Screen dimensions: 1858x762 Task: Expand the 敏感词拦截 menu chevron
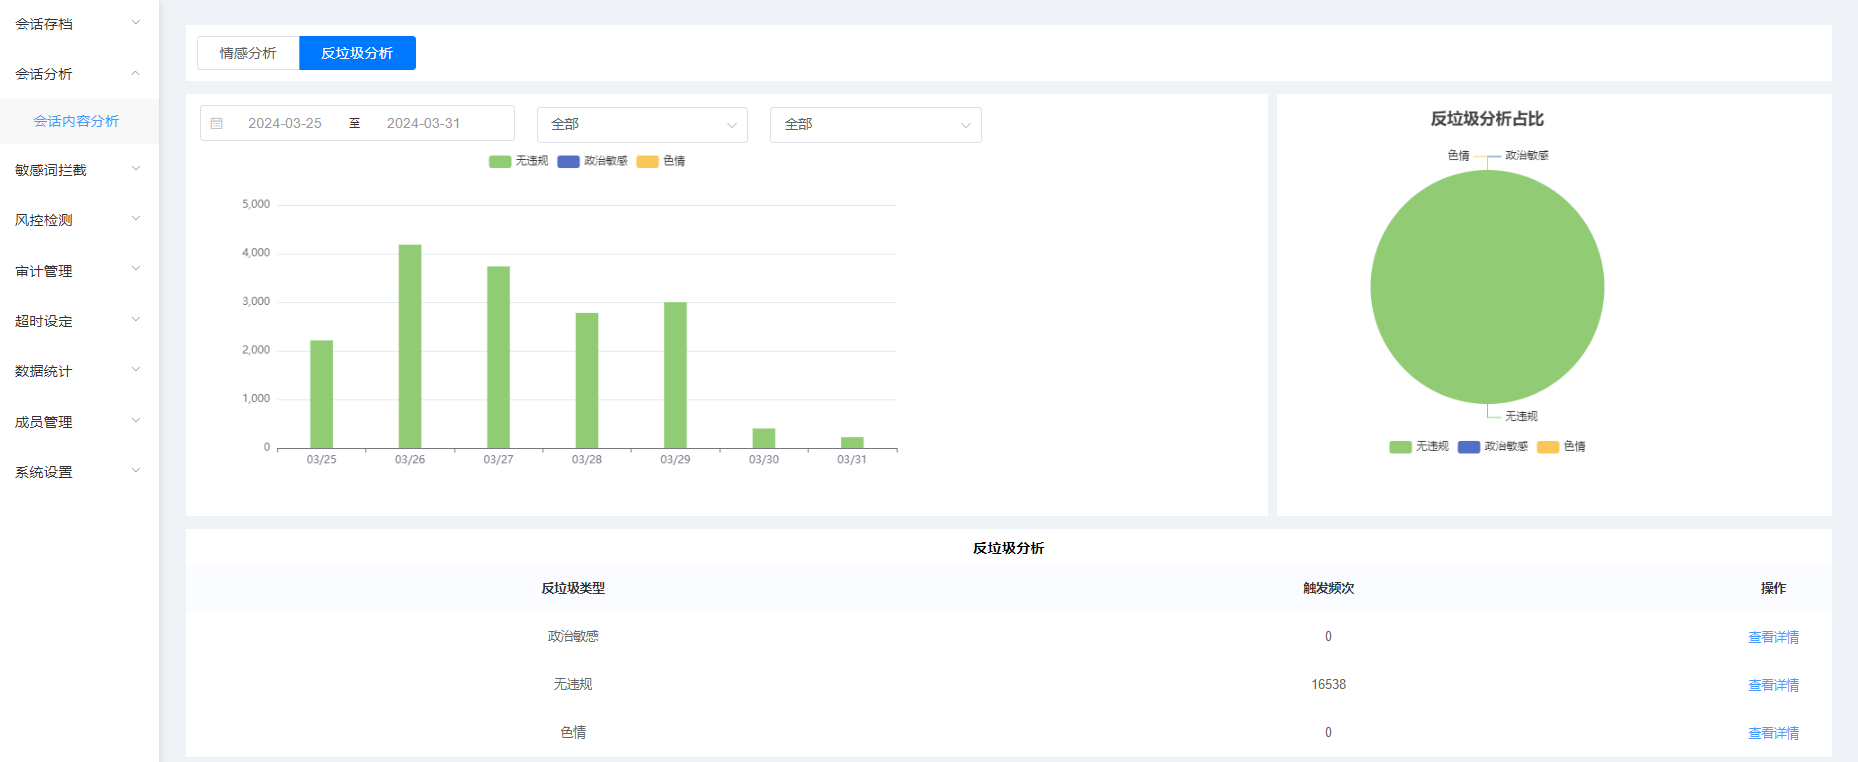click(136, 169)
